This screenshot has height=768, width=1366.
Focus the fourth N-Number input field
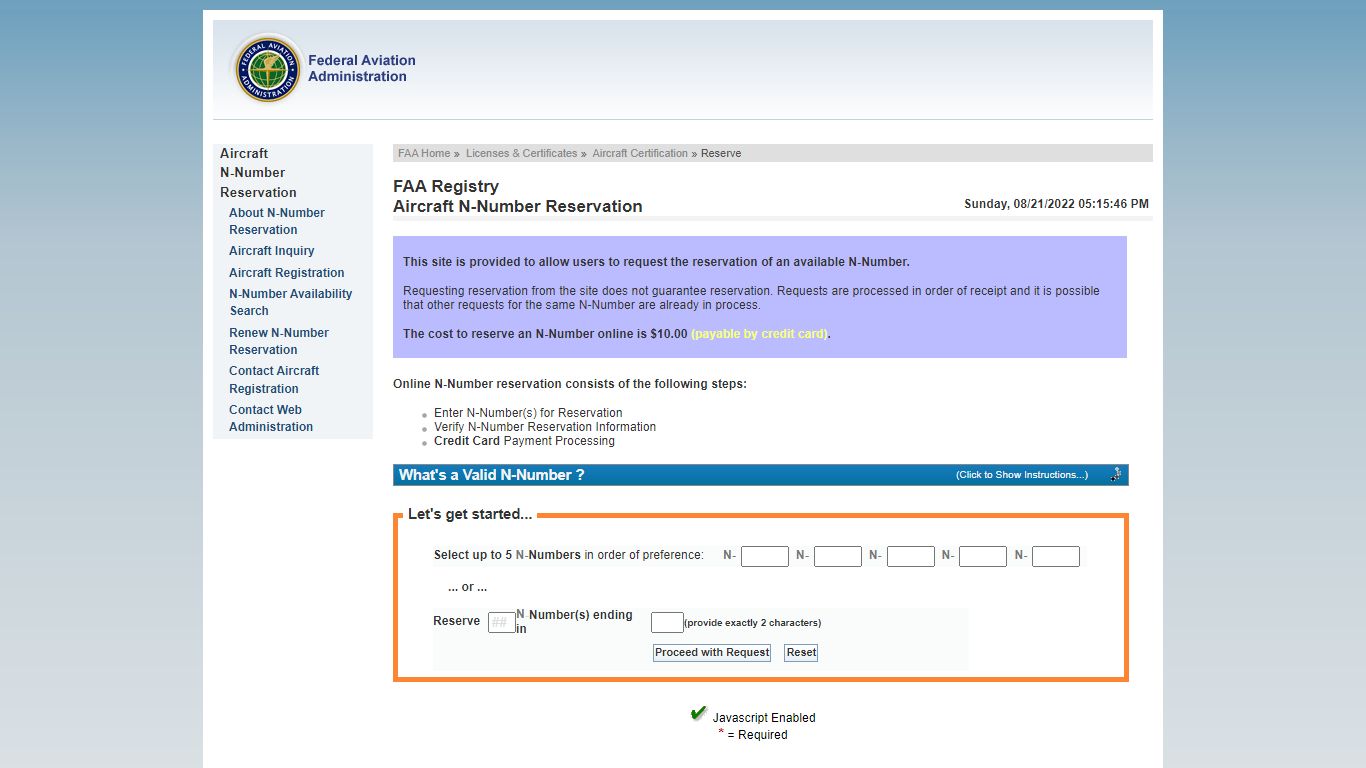point(983,556)
